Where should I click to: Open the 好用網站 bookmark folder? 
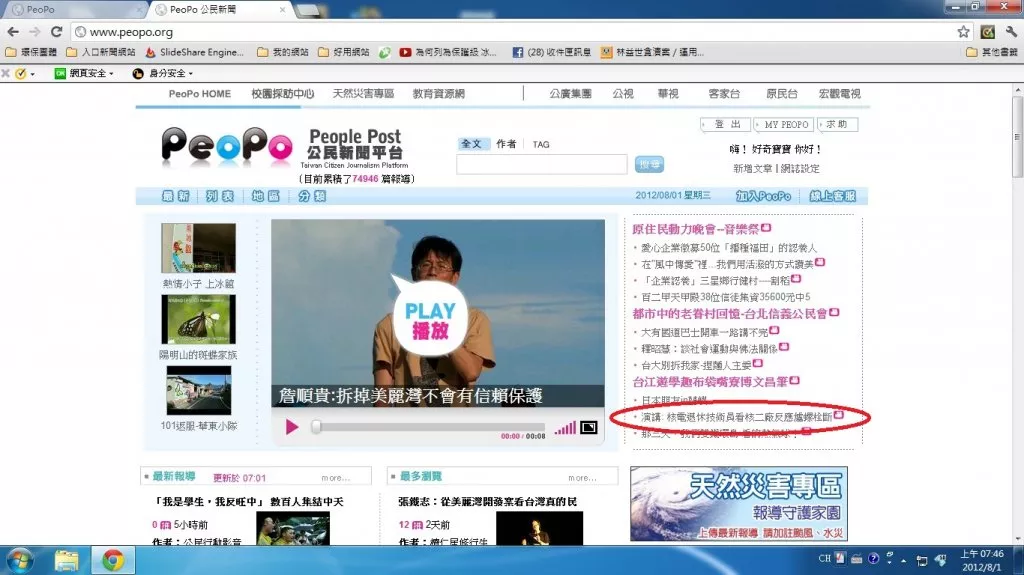pyautogui.click(x=344, y=52)
